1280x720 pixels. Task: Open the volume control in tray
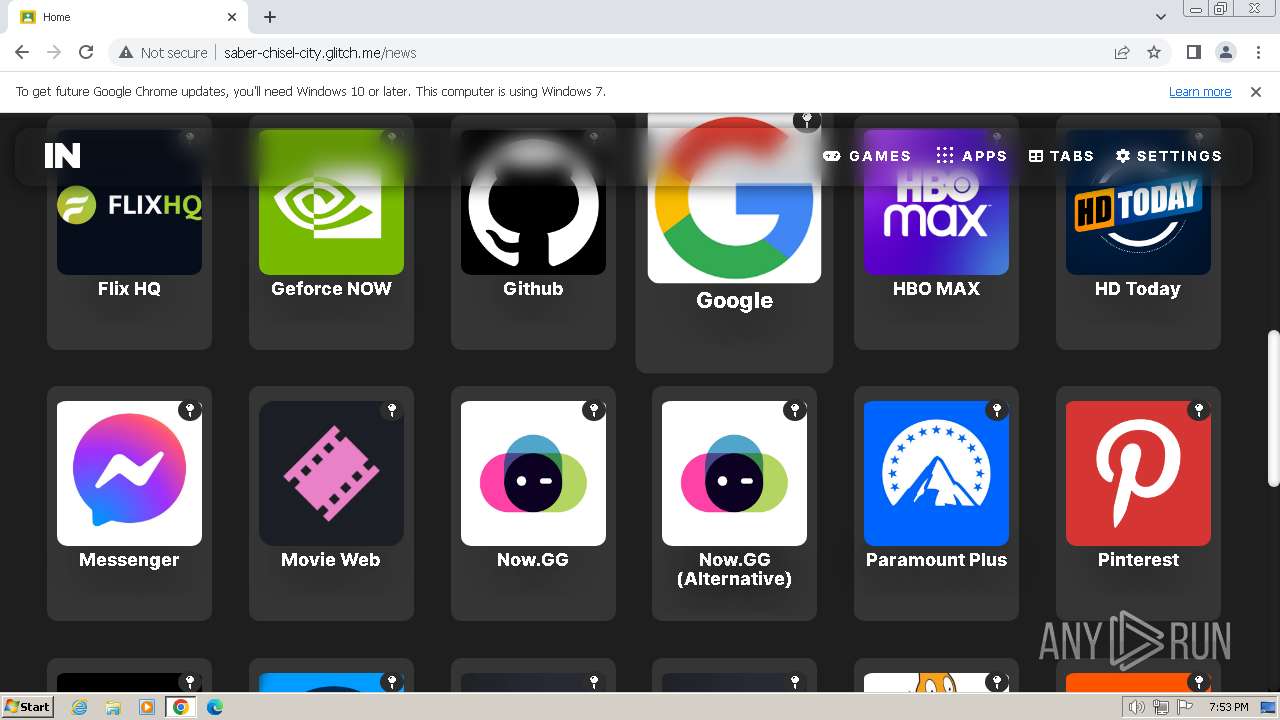pyautogui.click(x=1136, y=707)
